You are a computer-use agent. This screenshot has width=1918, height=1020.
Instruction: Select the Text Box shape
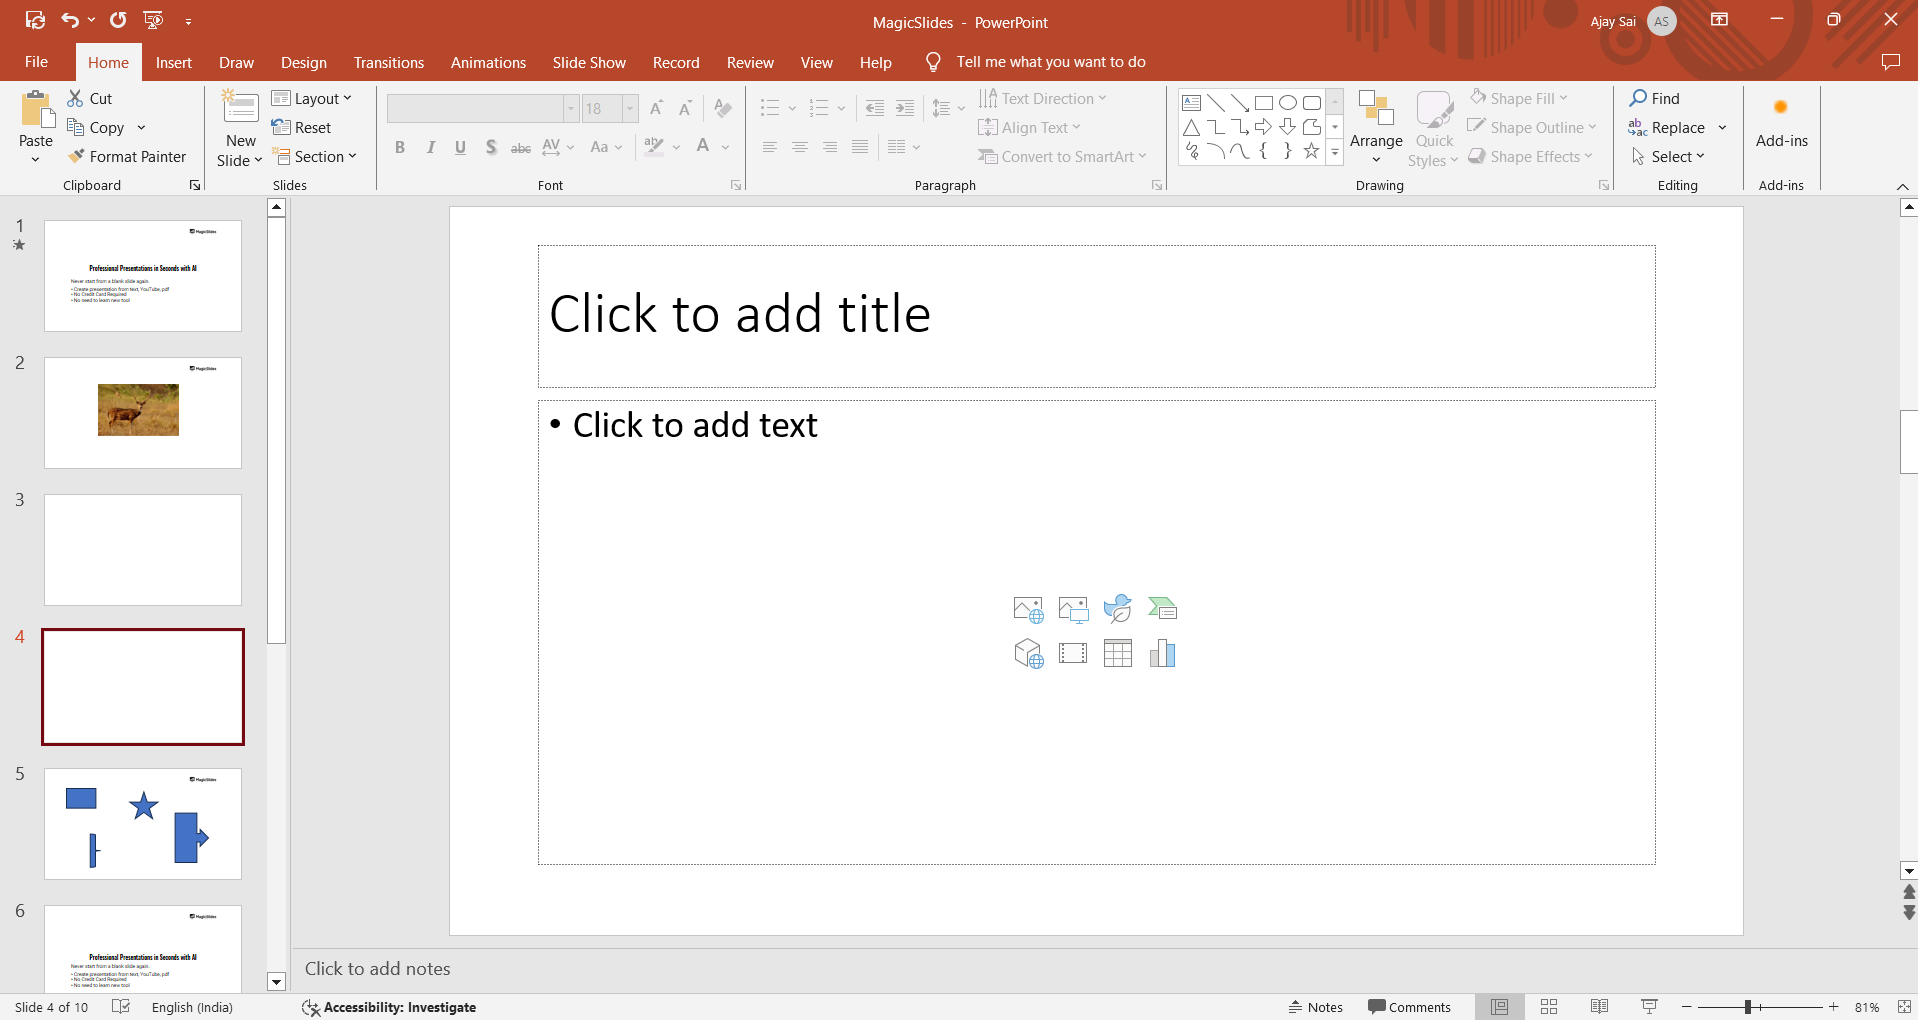[x=1191, y=103]
